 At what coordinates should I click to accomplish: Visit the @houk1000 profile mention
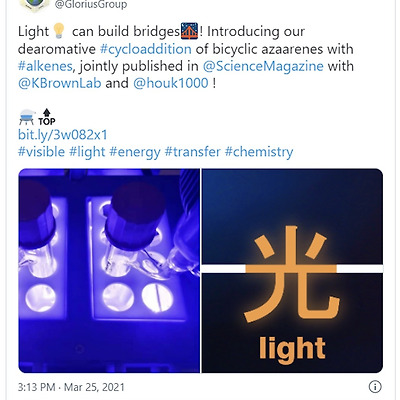tap(171, 83)
